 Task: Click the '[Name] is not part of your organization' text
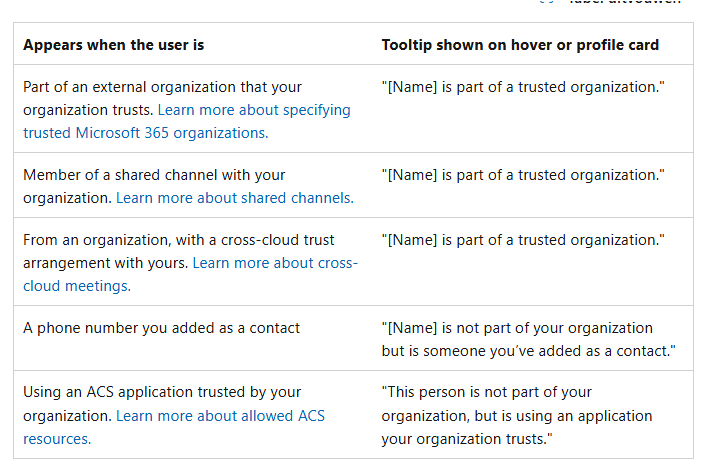517,328
